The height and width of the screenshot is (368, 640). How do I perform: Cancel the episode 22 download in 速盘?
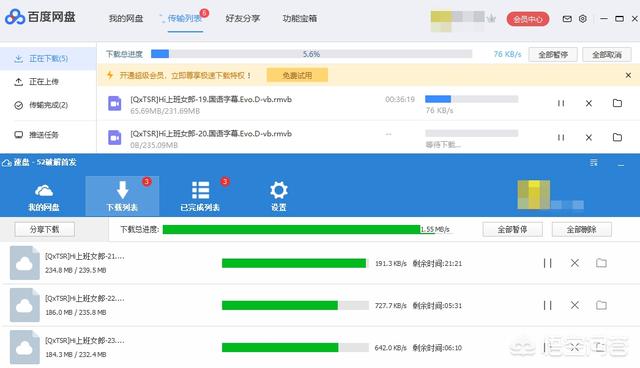pyautogui.click(x=575, y=305)
